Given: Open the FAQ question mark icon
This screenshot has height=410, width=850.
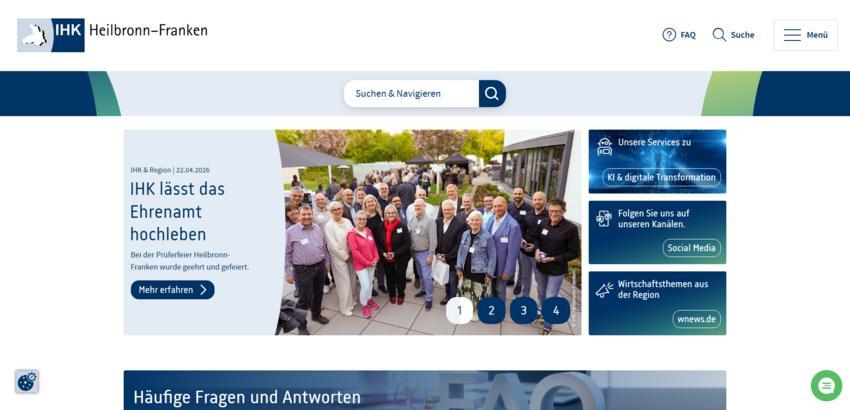Looking at the screenshot, I should [669, 35].
